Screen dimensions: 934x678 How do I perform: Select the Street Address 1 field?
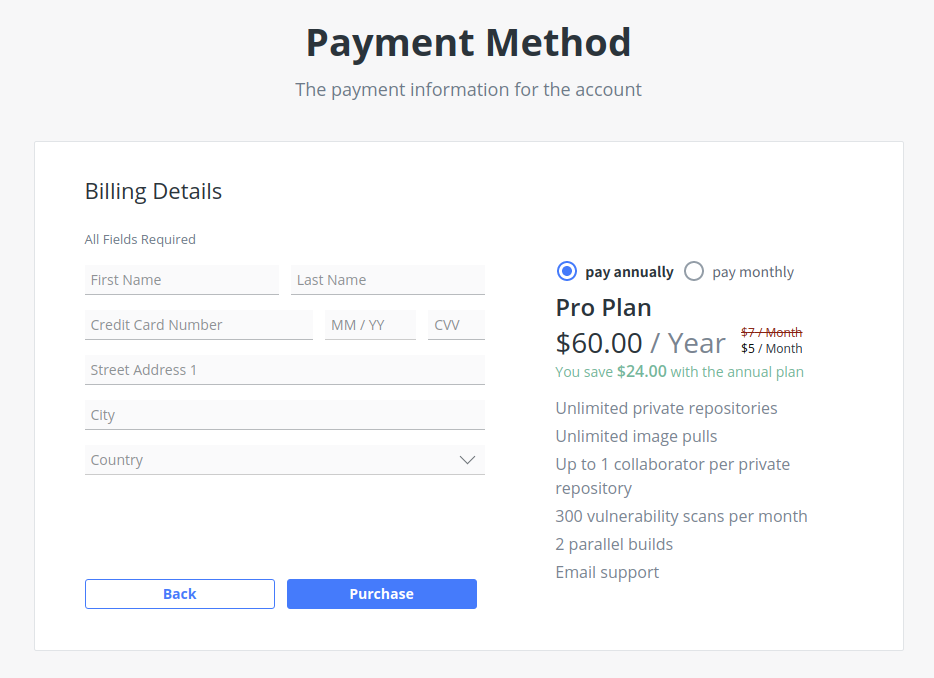(x=284, y=370)
